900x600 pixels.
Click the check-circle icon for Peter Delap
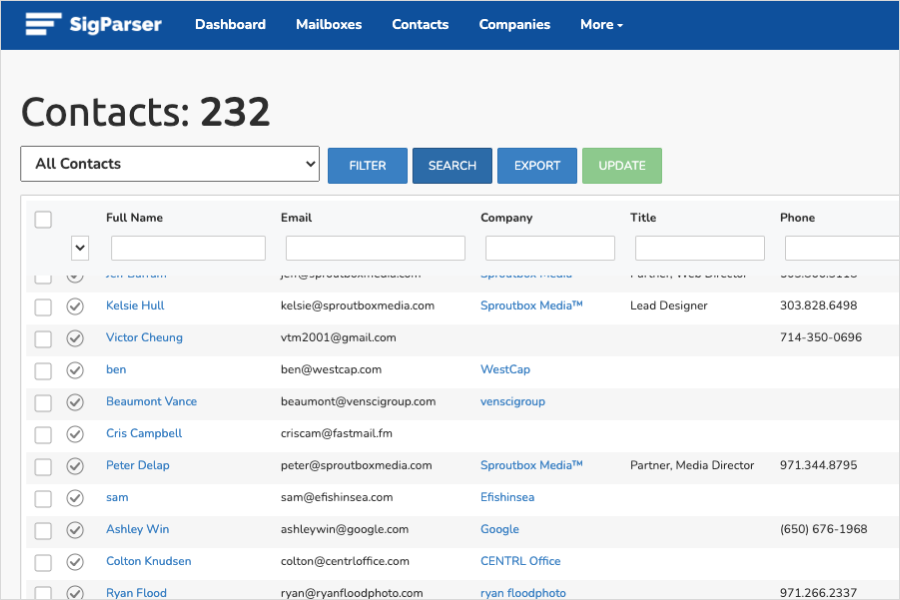[75, 466]
